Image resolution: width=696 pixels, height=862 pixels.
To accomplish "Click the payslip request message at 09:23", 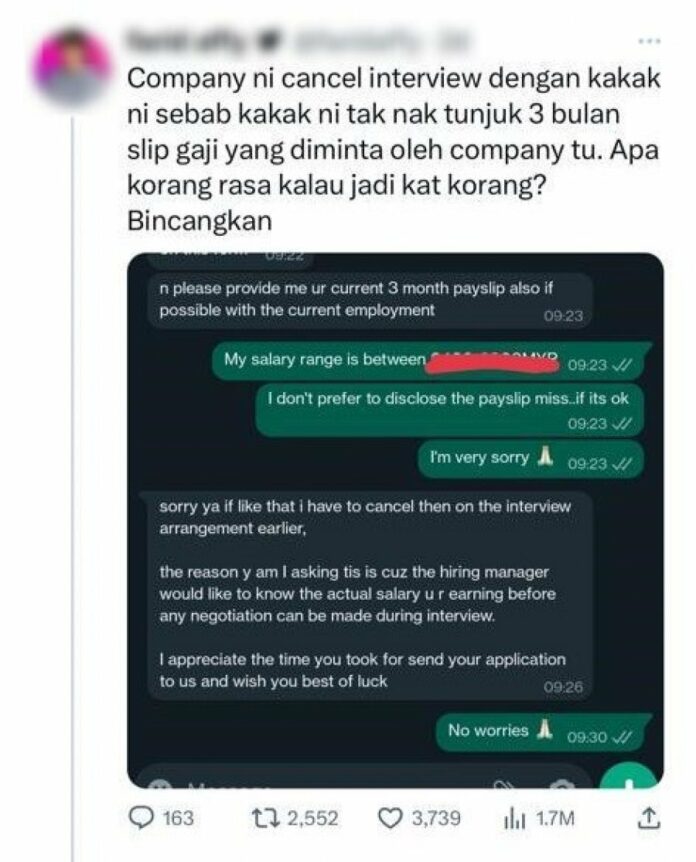I will pos(369,301).
